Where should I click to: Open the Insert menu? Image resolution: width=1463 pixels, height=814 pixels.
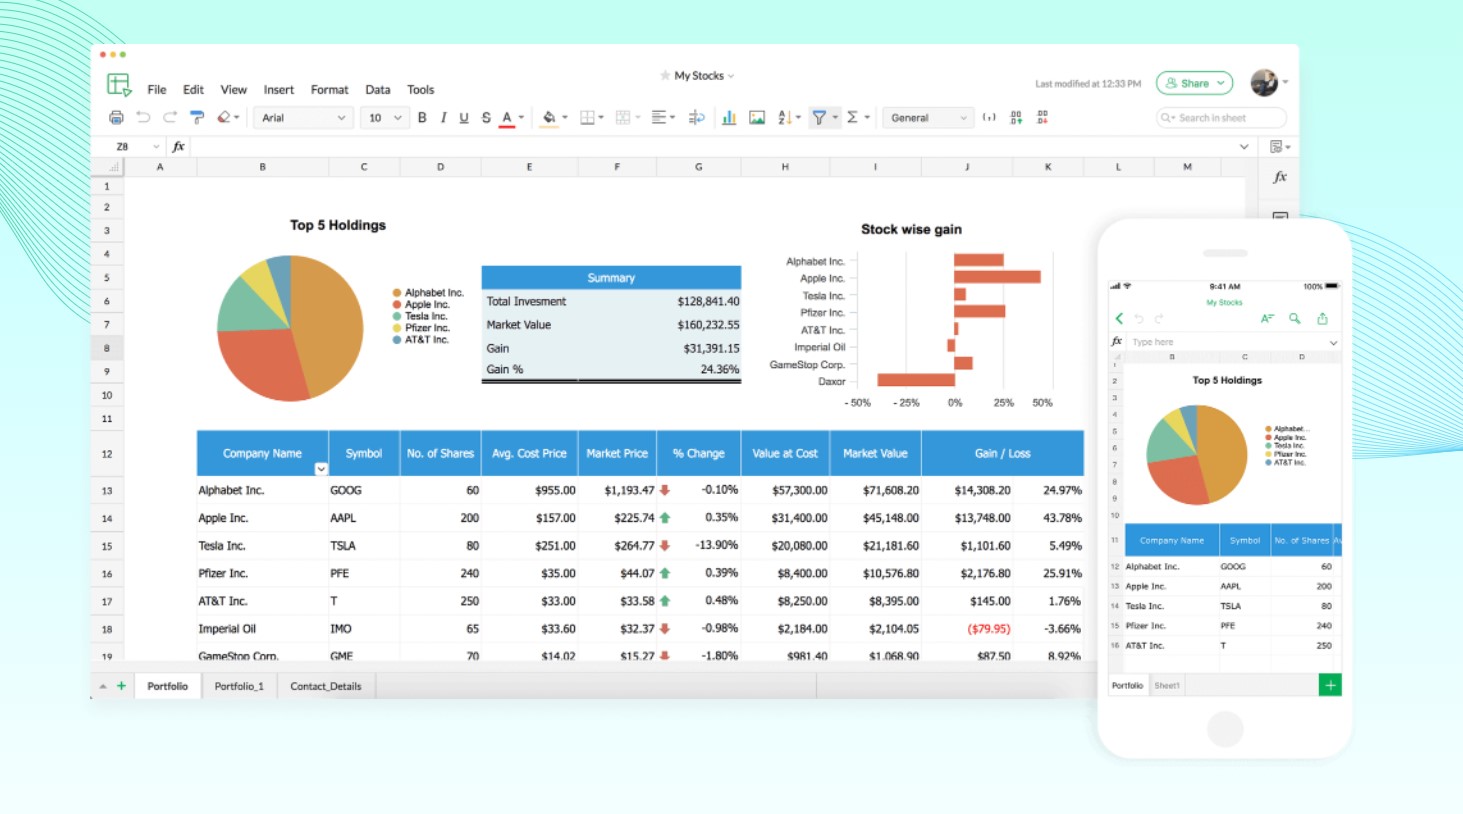click(278, 90)
